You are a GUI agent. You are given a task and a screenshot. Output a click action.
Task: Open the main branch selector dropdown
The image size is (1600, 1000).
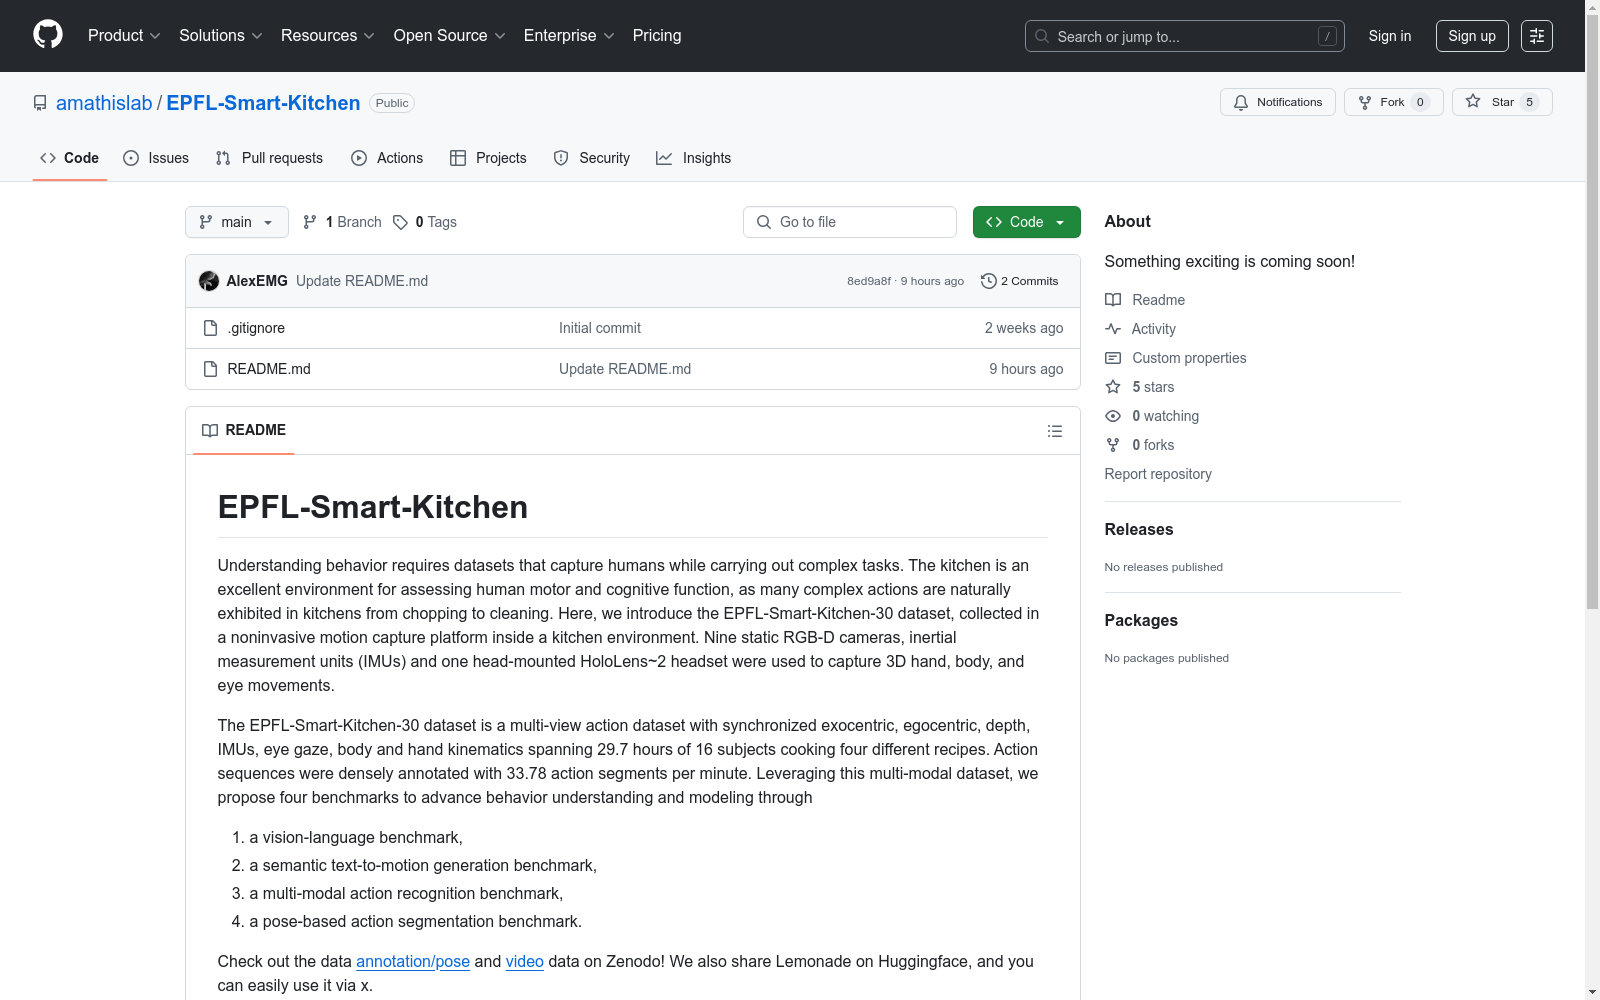coord(237,222)
